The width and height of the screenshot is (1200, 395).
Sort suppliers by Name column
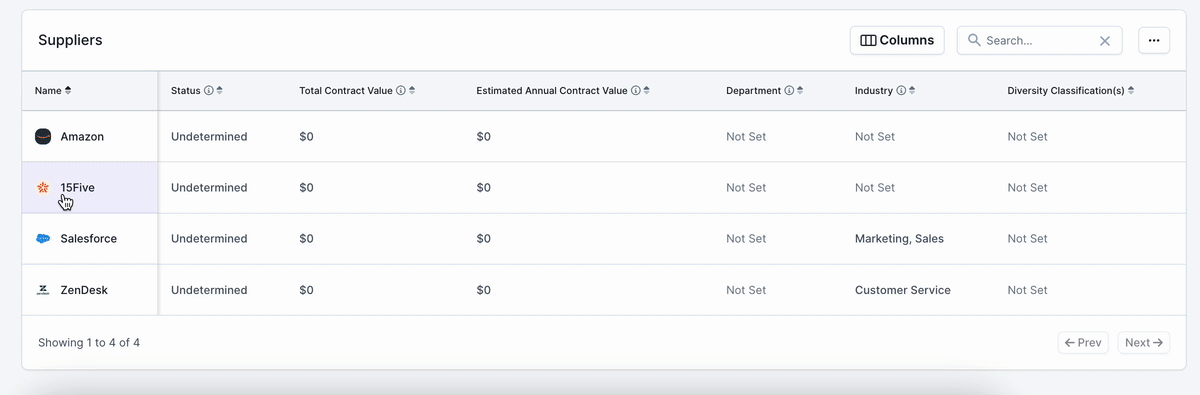pyautogui.click(x=53, y=90)
